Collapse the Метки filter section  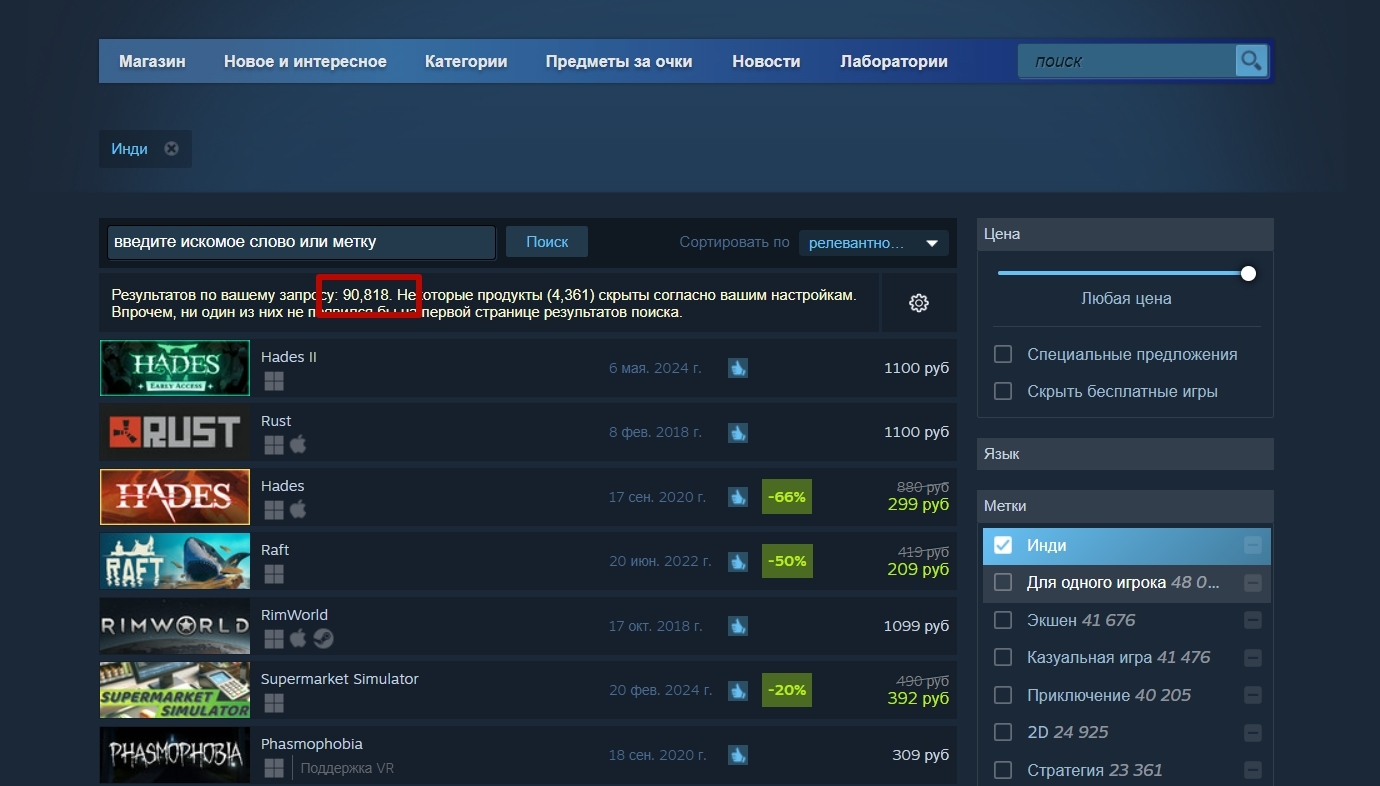click(x=1125, y=506)
